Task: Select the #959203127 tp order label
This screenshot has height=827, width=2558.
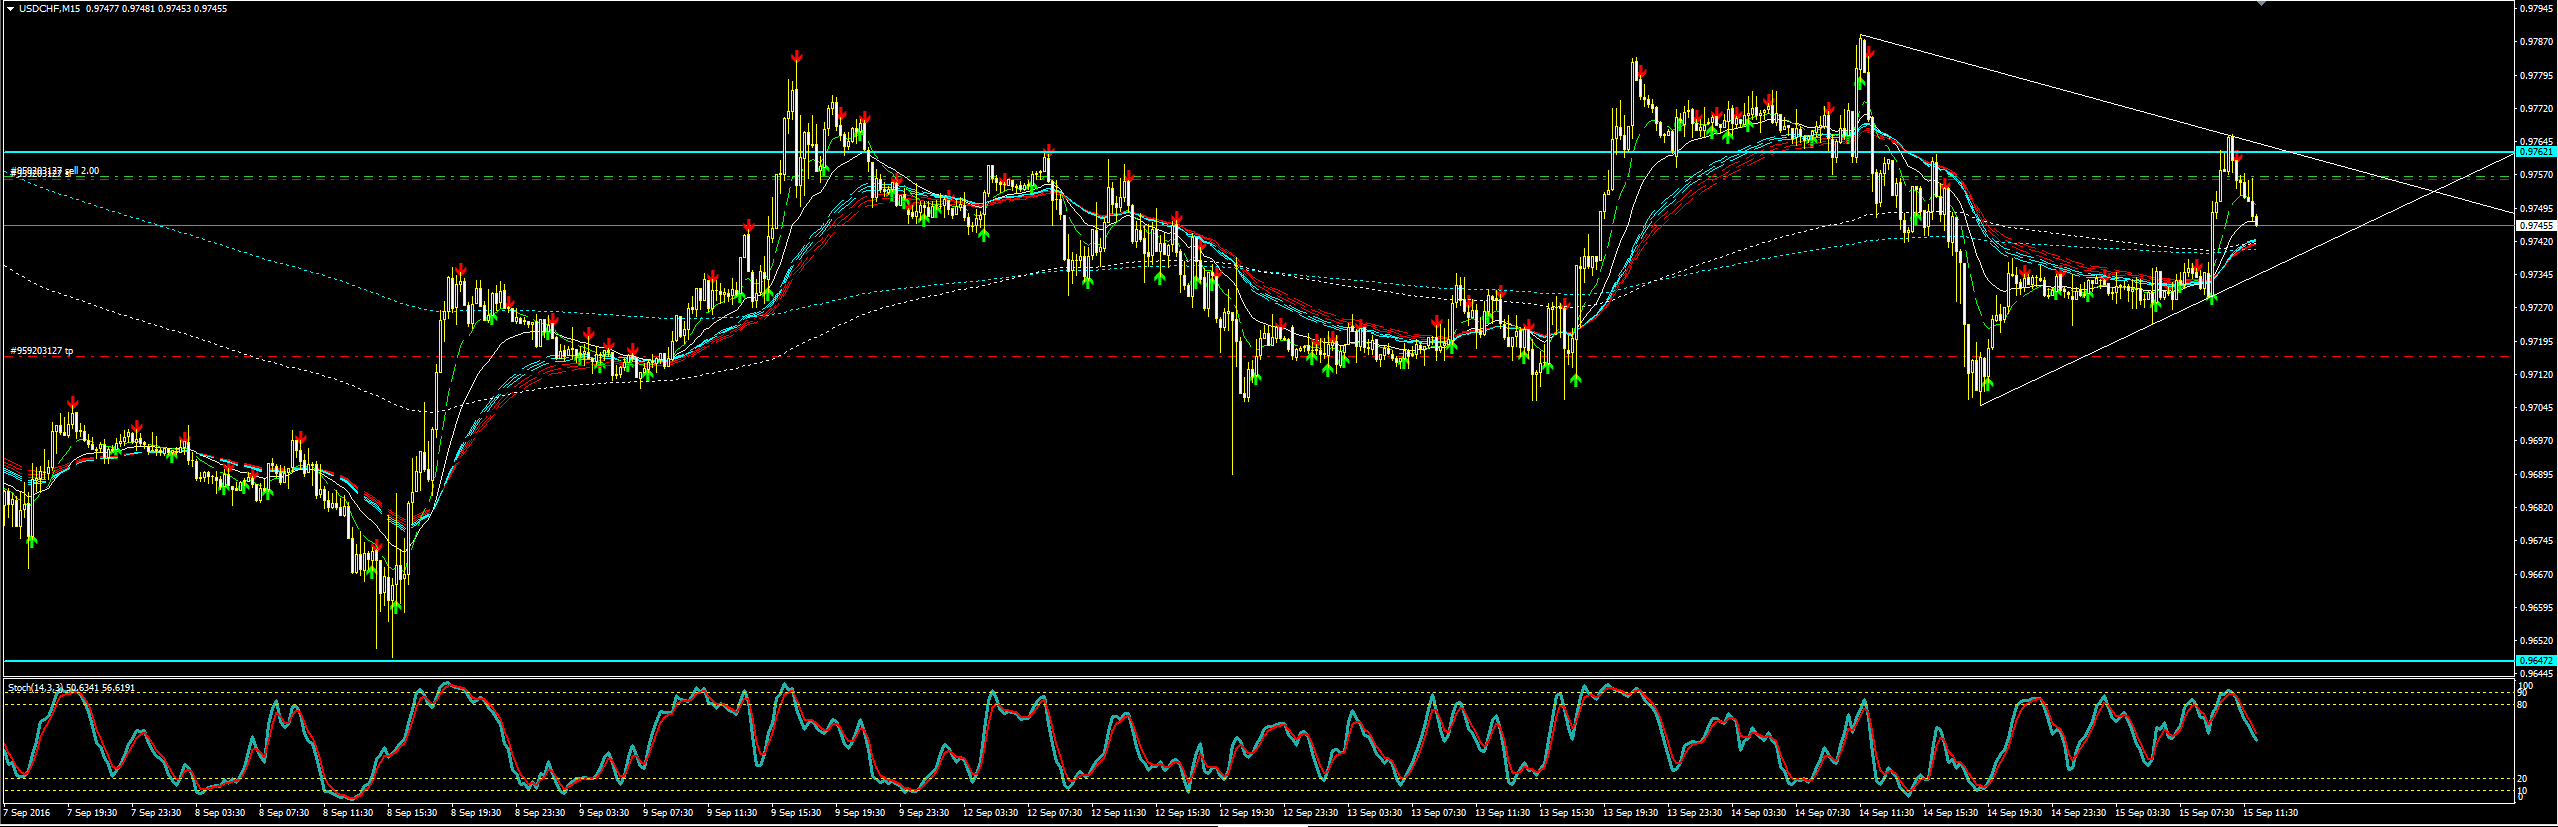Action: click(x=41, y=351)
